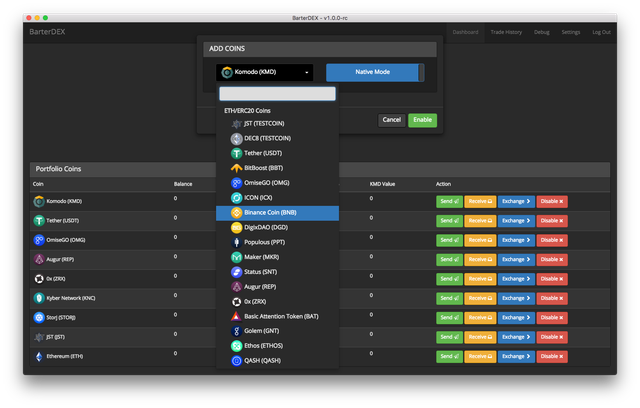Open the Settings tab
Viewport: 640px width, 408px height.
571,32
